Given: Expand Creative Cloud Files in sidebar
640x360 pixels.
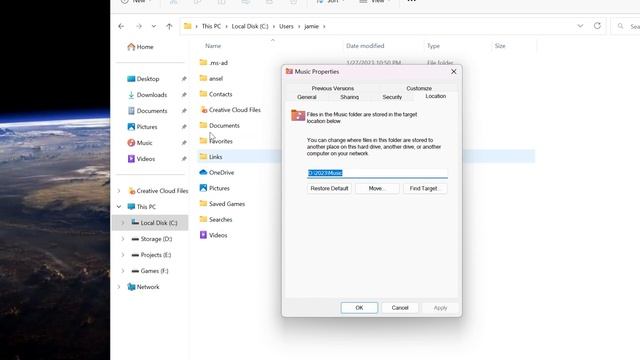Looking at the screenshot, I should click(x=119, y=191).
